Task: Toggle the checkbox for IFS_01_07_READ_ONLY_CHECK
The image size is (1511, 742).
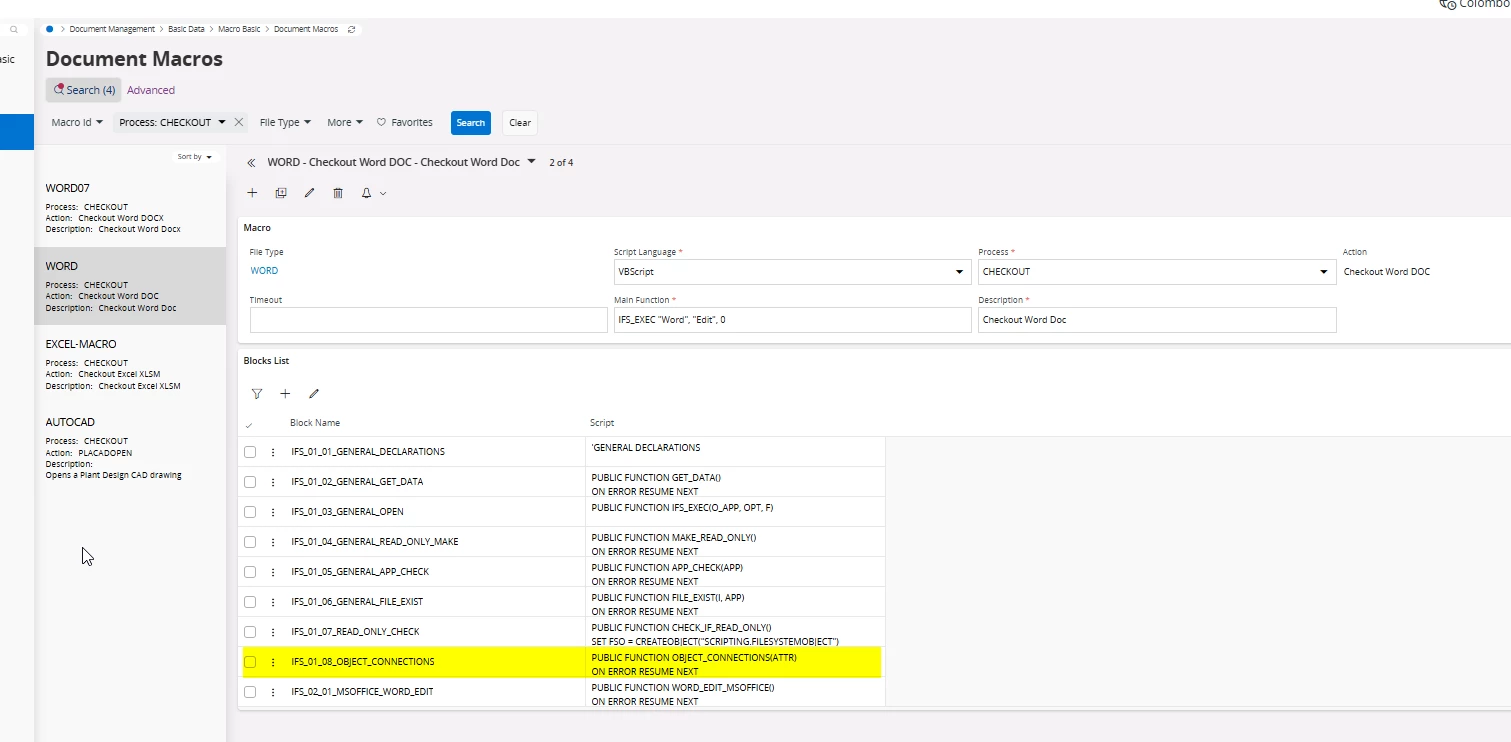Action: point(250,632)
